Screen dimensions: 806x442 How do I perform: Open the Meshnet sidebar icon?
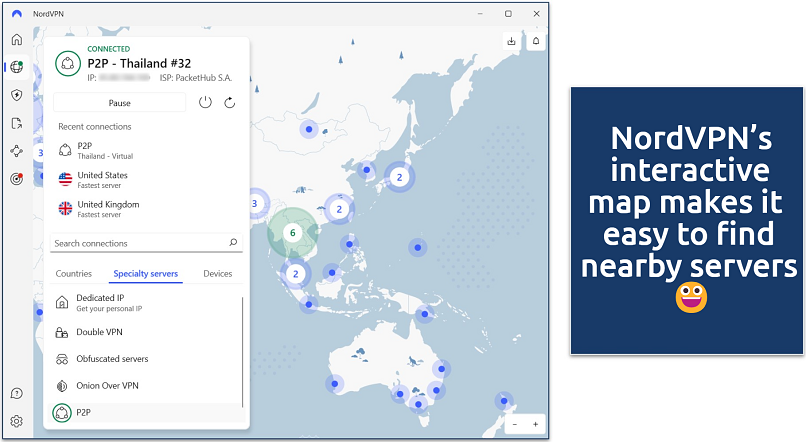click(16, 151)
